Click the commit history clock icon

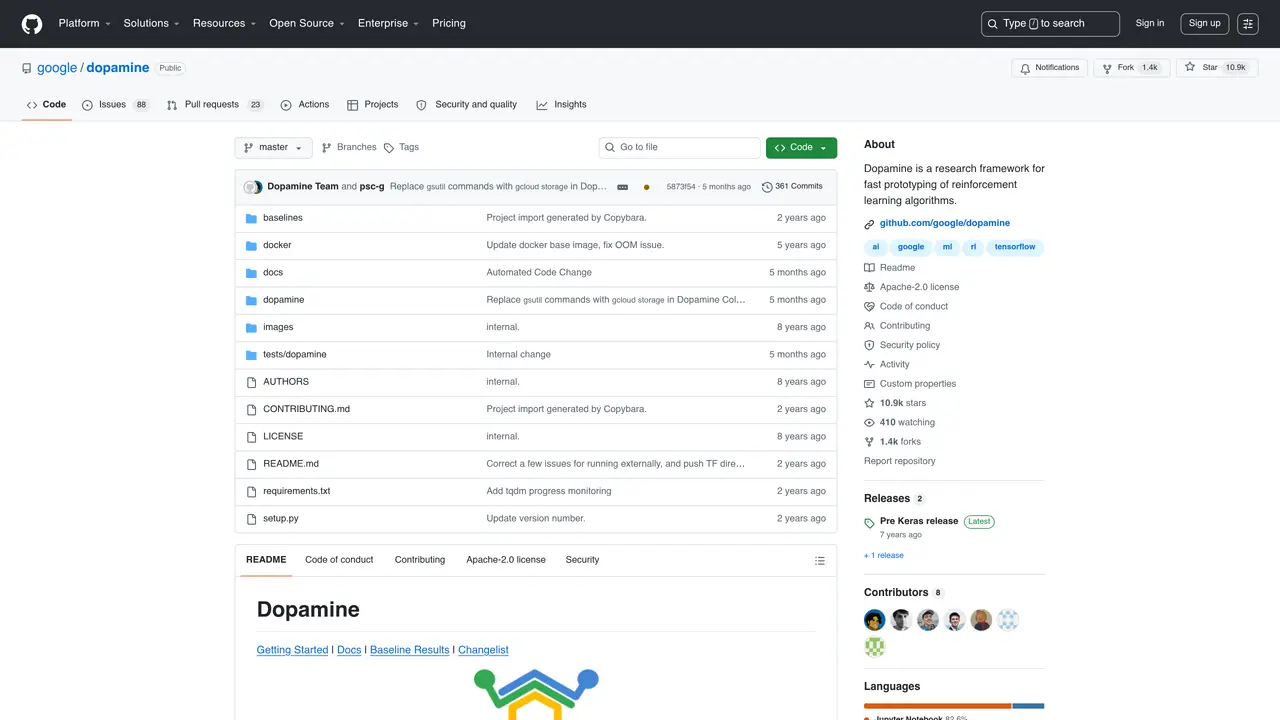(767, 187)
